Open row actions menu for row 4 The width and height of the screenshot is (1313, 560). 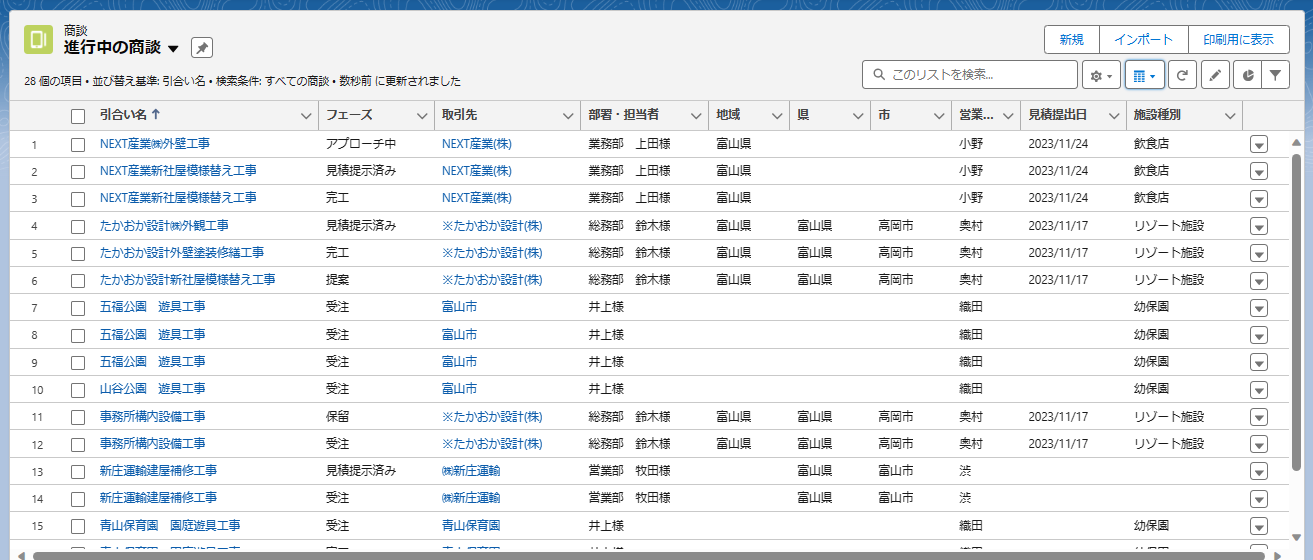click(x=1259, y=226)
